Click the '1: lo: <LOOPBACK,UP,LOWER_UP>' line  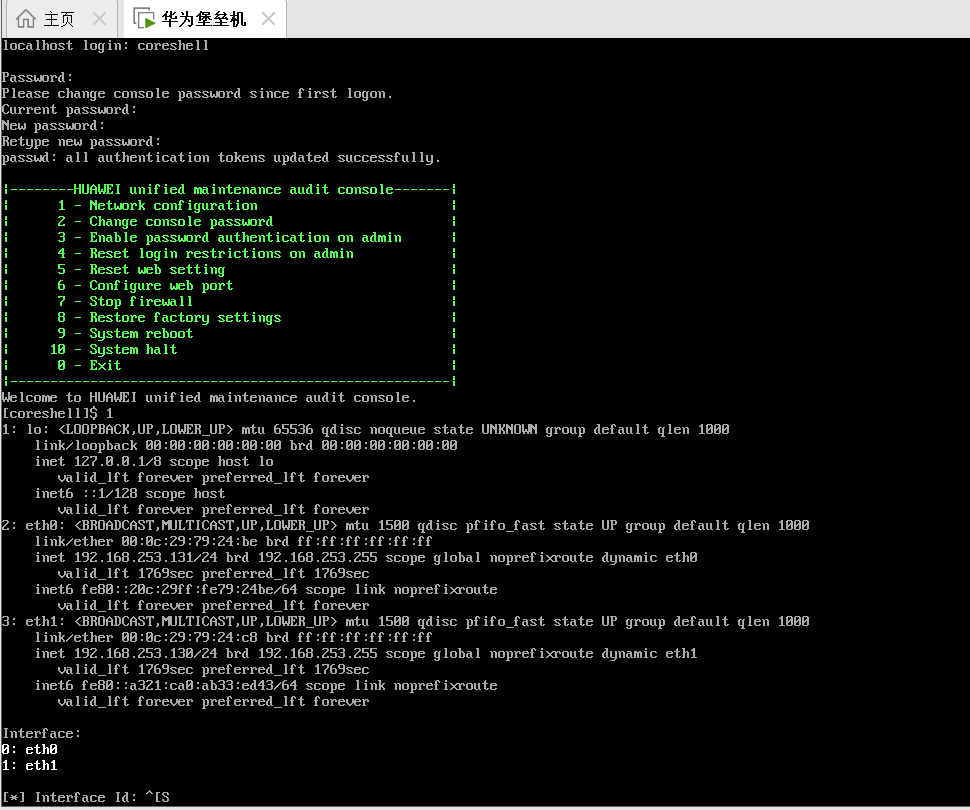366,429
